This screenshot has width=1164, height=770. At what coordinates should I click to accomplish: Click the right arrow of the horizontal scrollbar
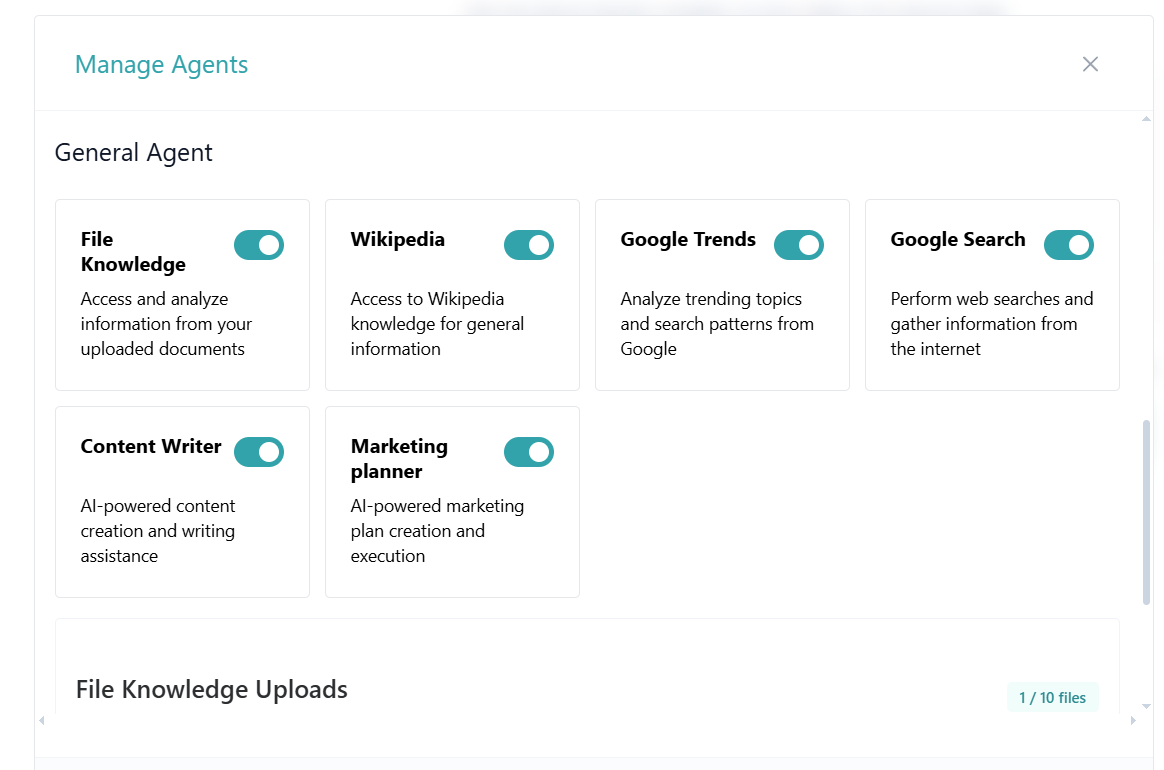1133,720
